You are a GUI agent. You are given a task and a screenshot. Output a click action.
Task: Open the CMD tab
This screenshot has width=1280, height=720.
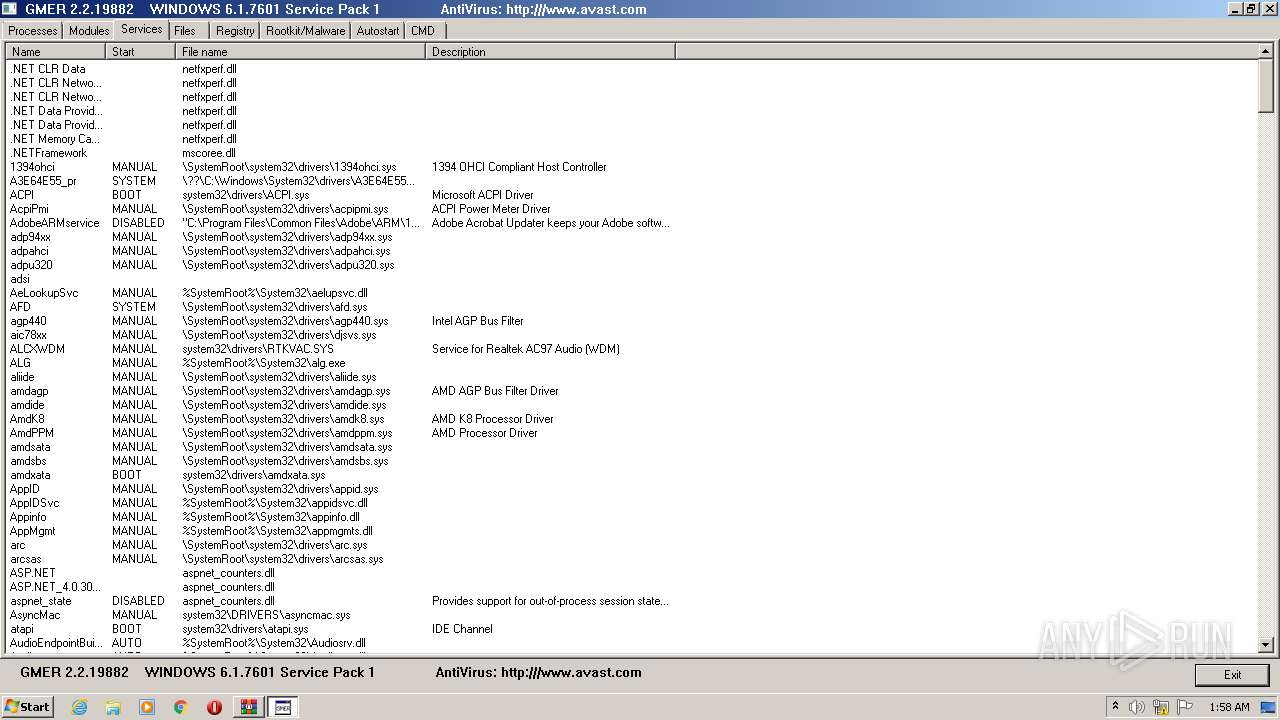coord(423,31)
